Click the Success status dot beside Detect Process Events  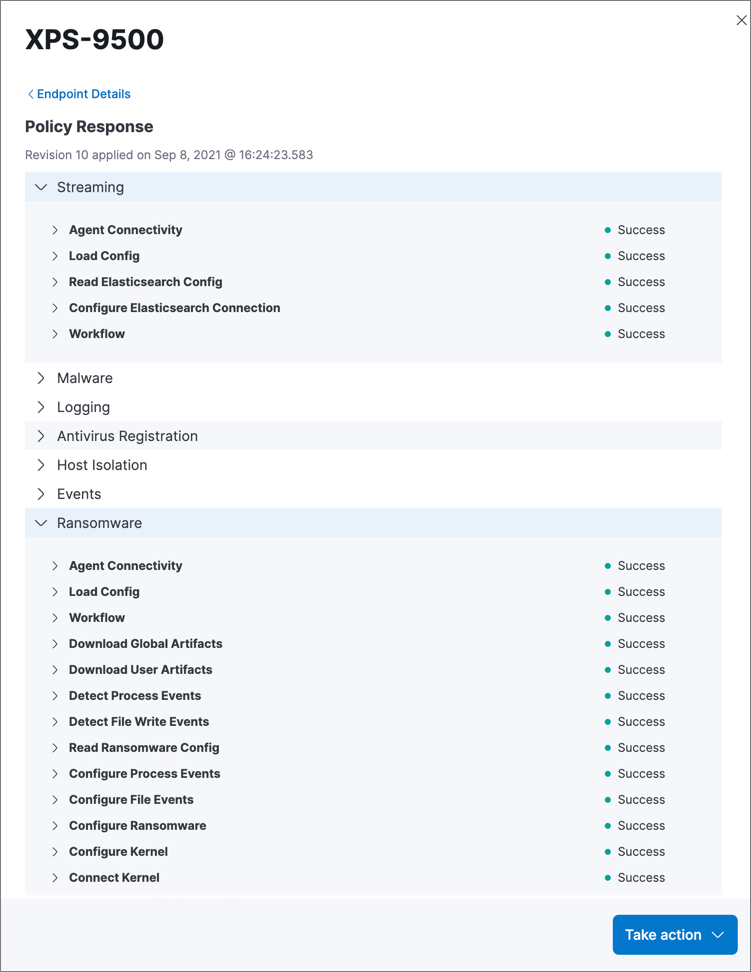point(607,695)
